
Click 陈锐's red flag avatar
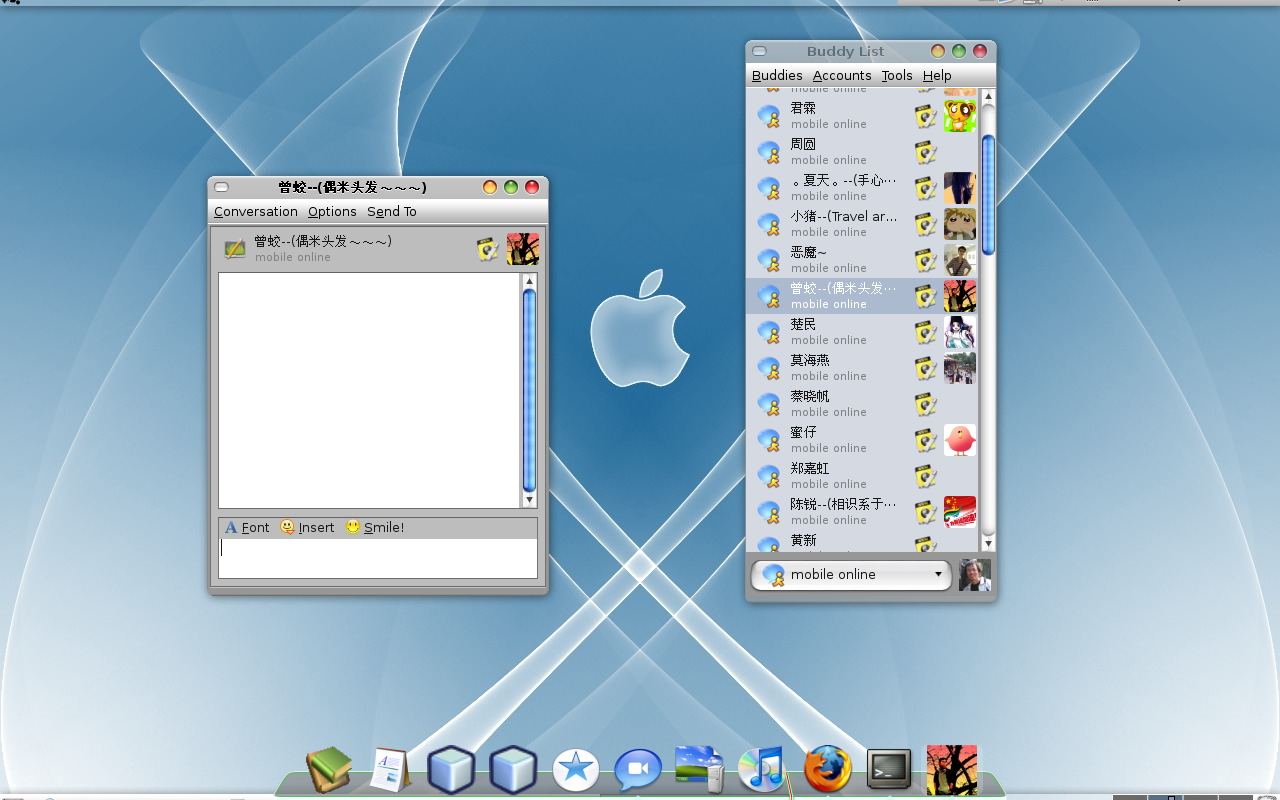[960, 512]
